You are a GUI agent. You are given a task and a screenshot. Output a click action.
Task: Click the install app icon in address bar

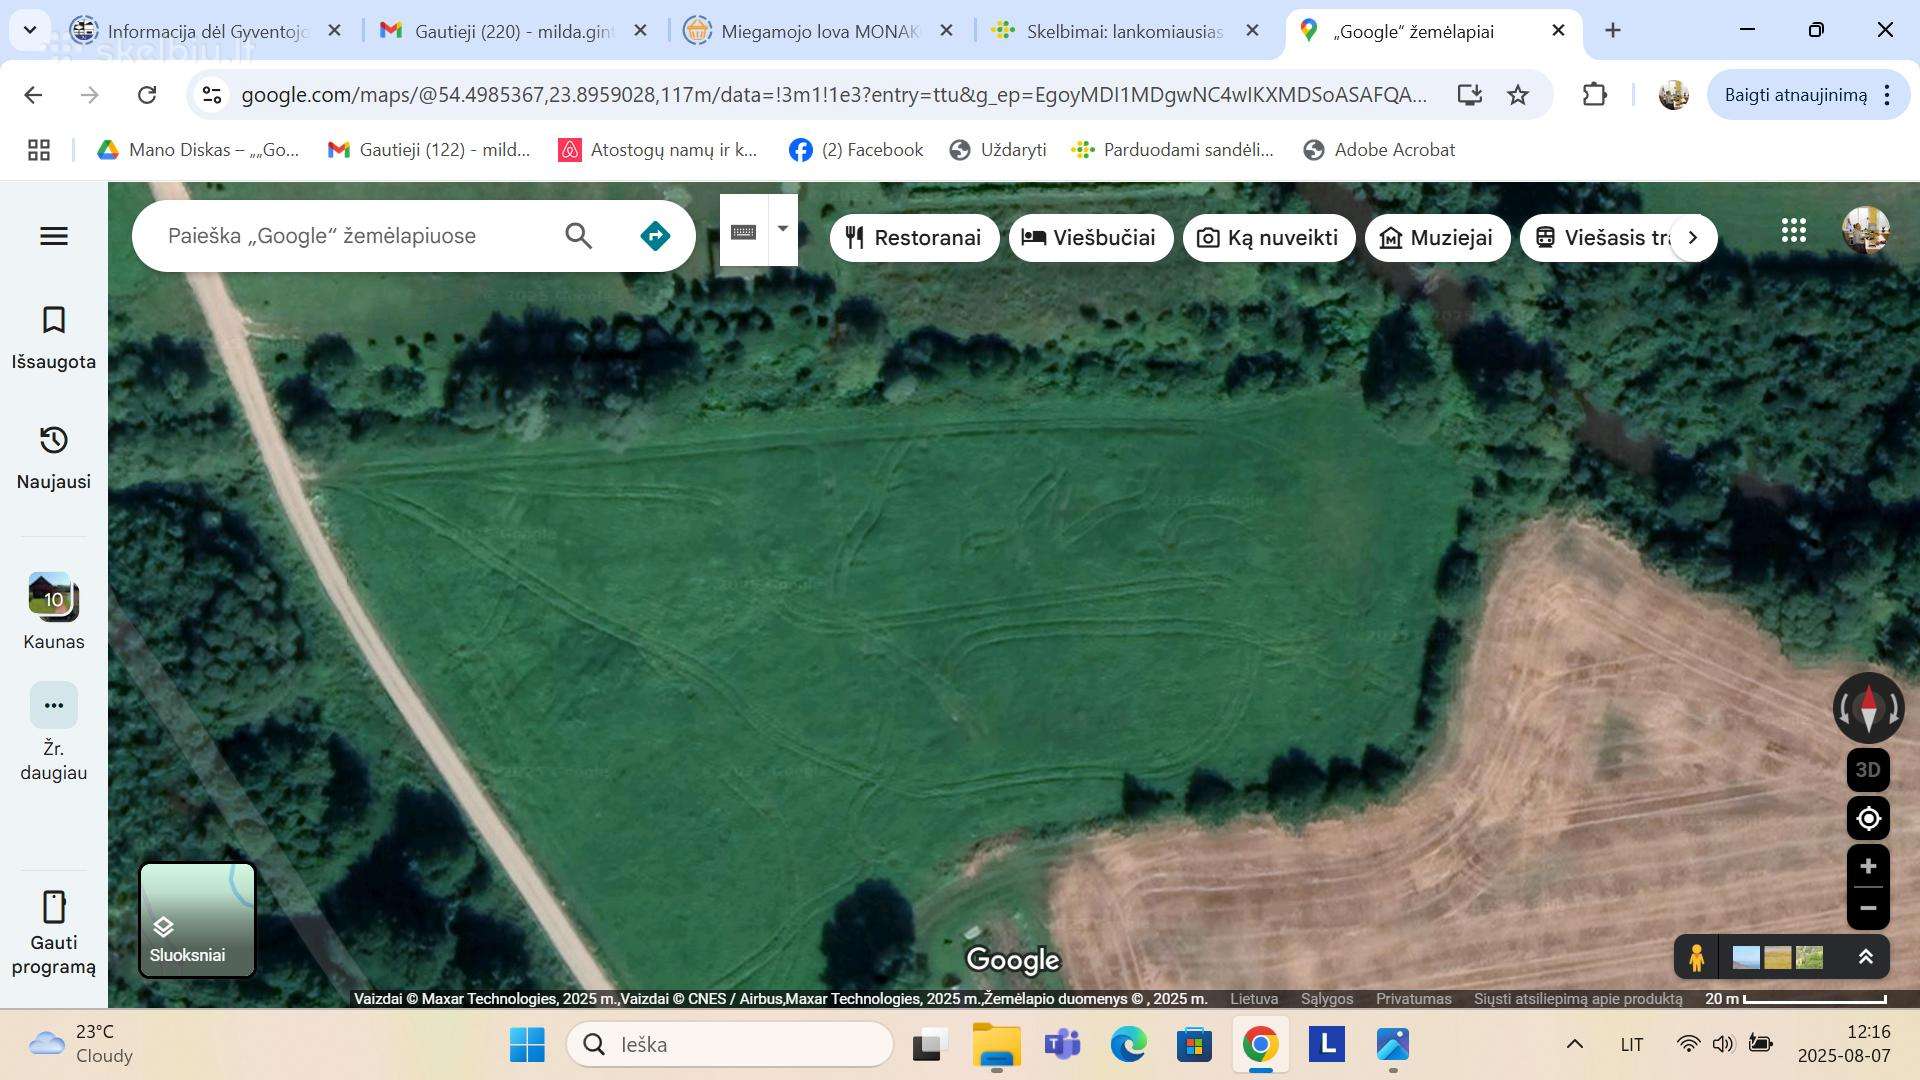point(1469,95)
